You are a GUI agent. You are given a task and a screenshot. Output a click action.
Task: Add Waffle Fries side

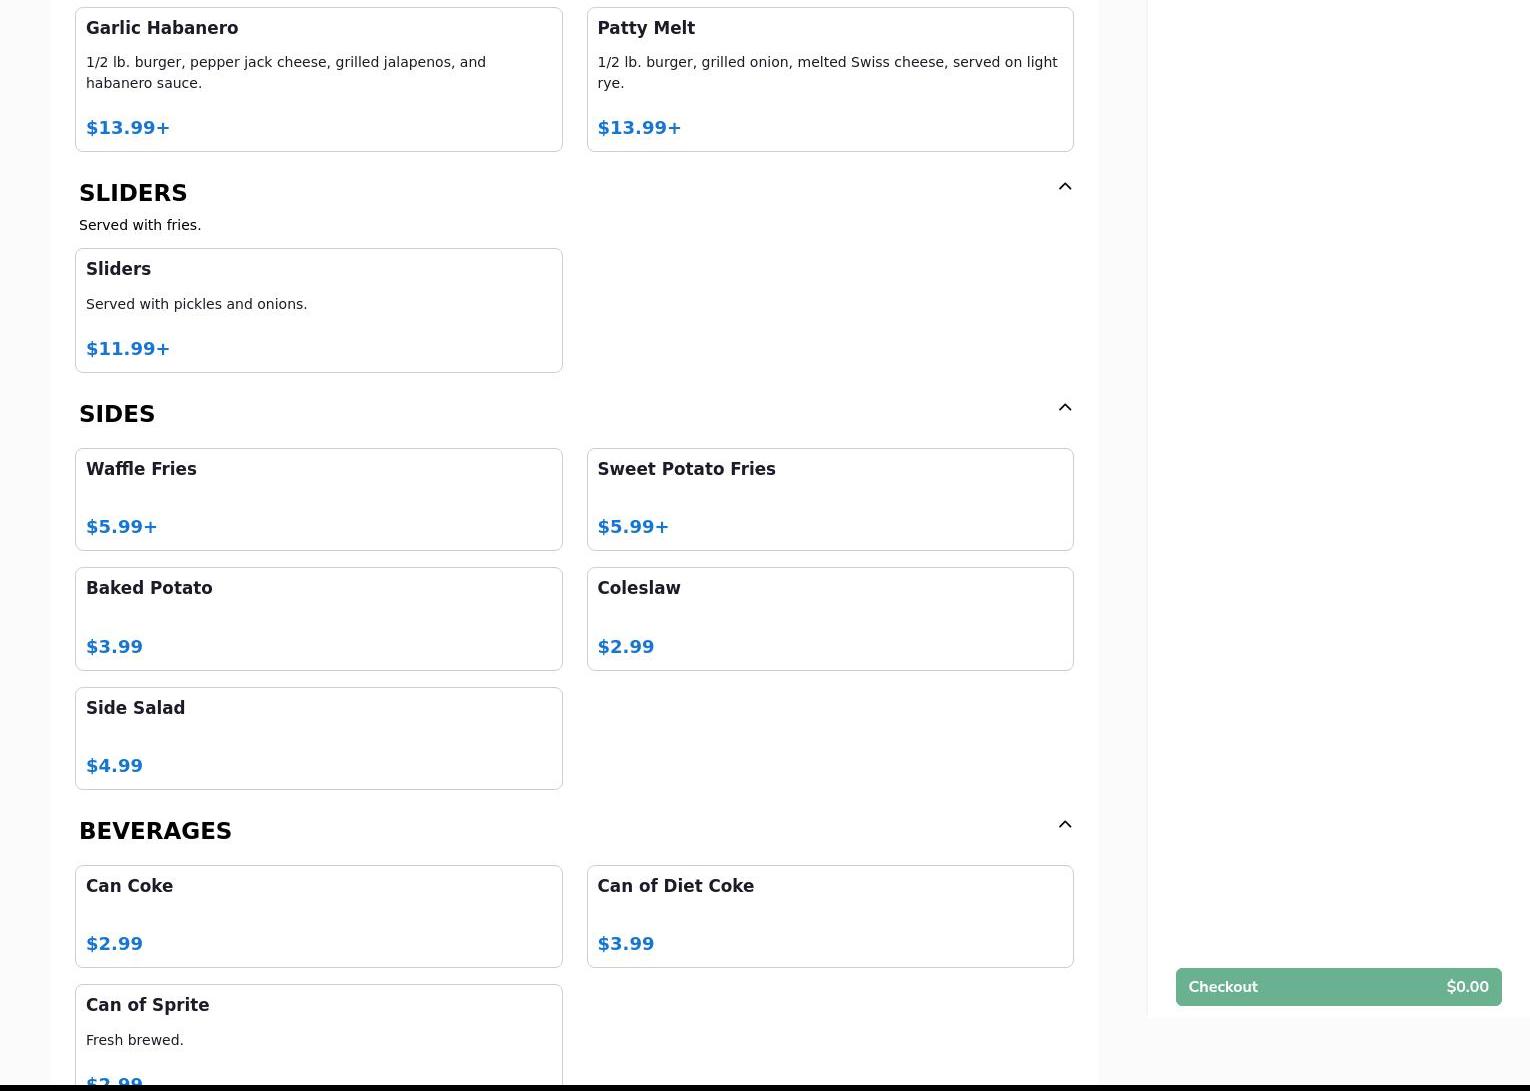coord(318,499)
